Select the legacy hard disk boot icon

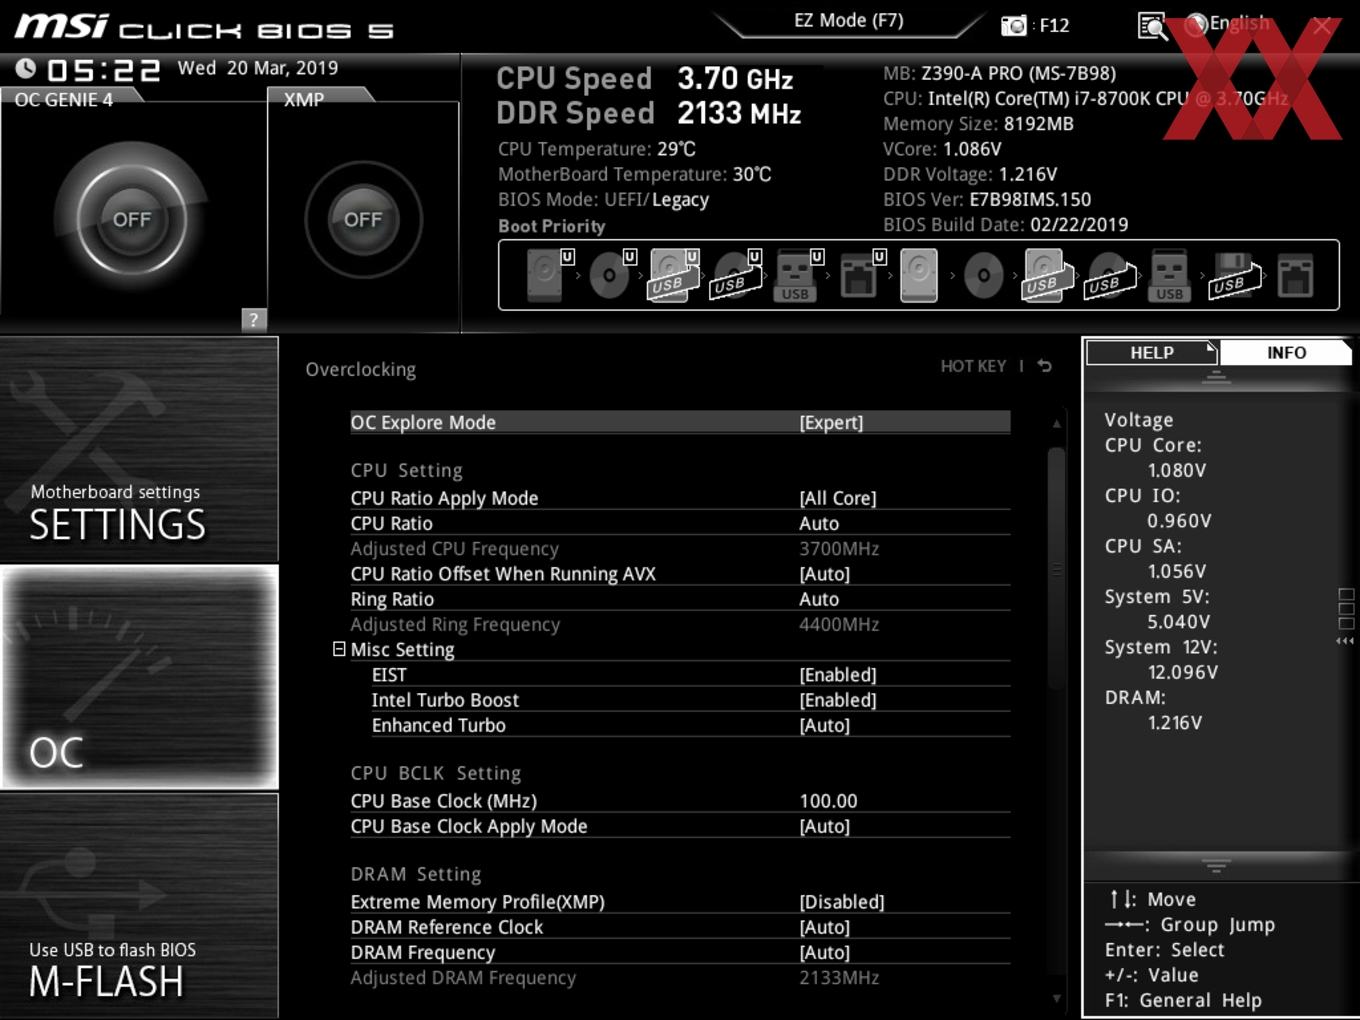919,275
